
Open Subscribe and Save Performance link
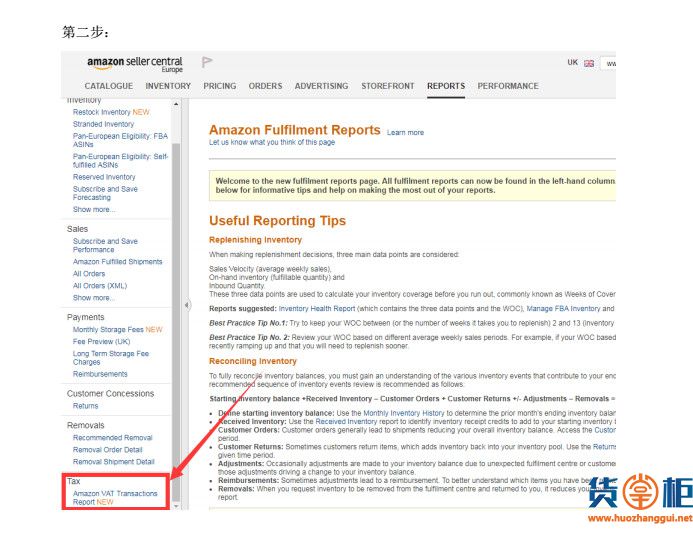[x=105, y=245]
